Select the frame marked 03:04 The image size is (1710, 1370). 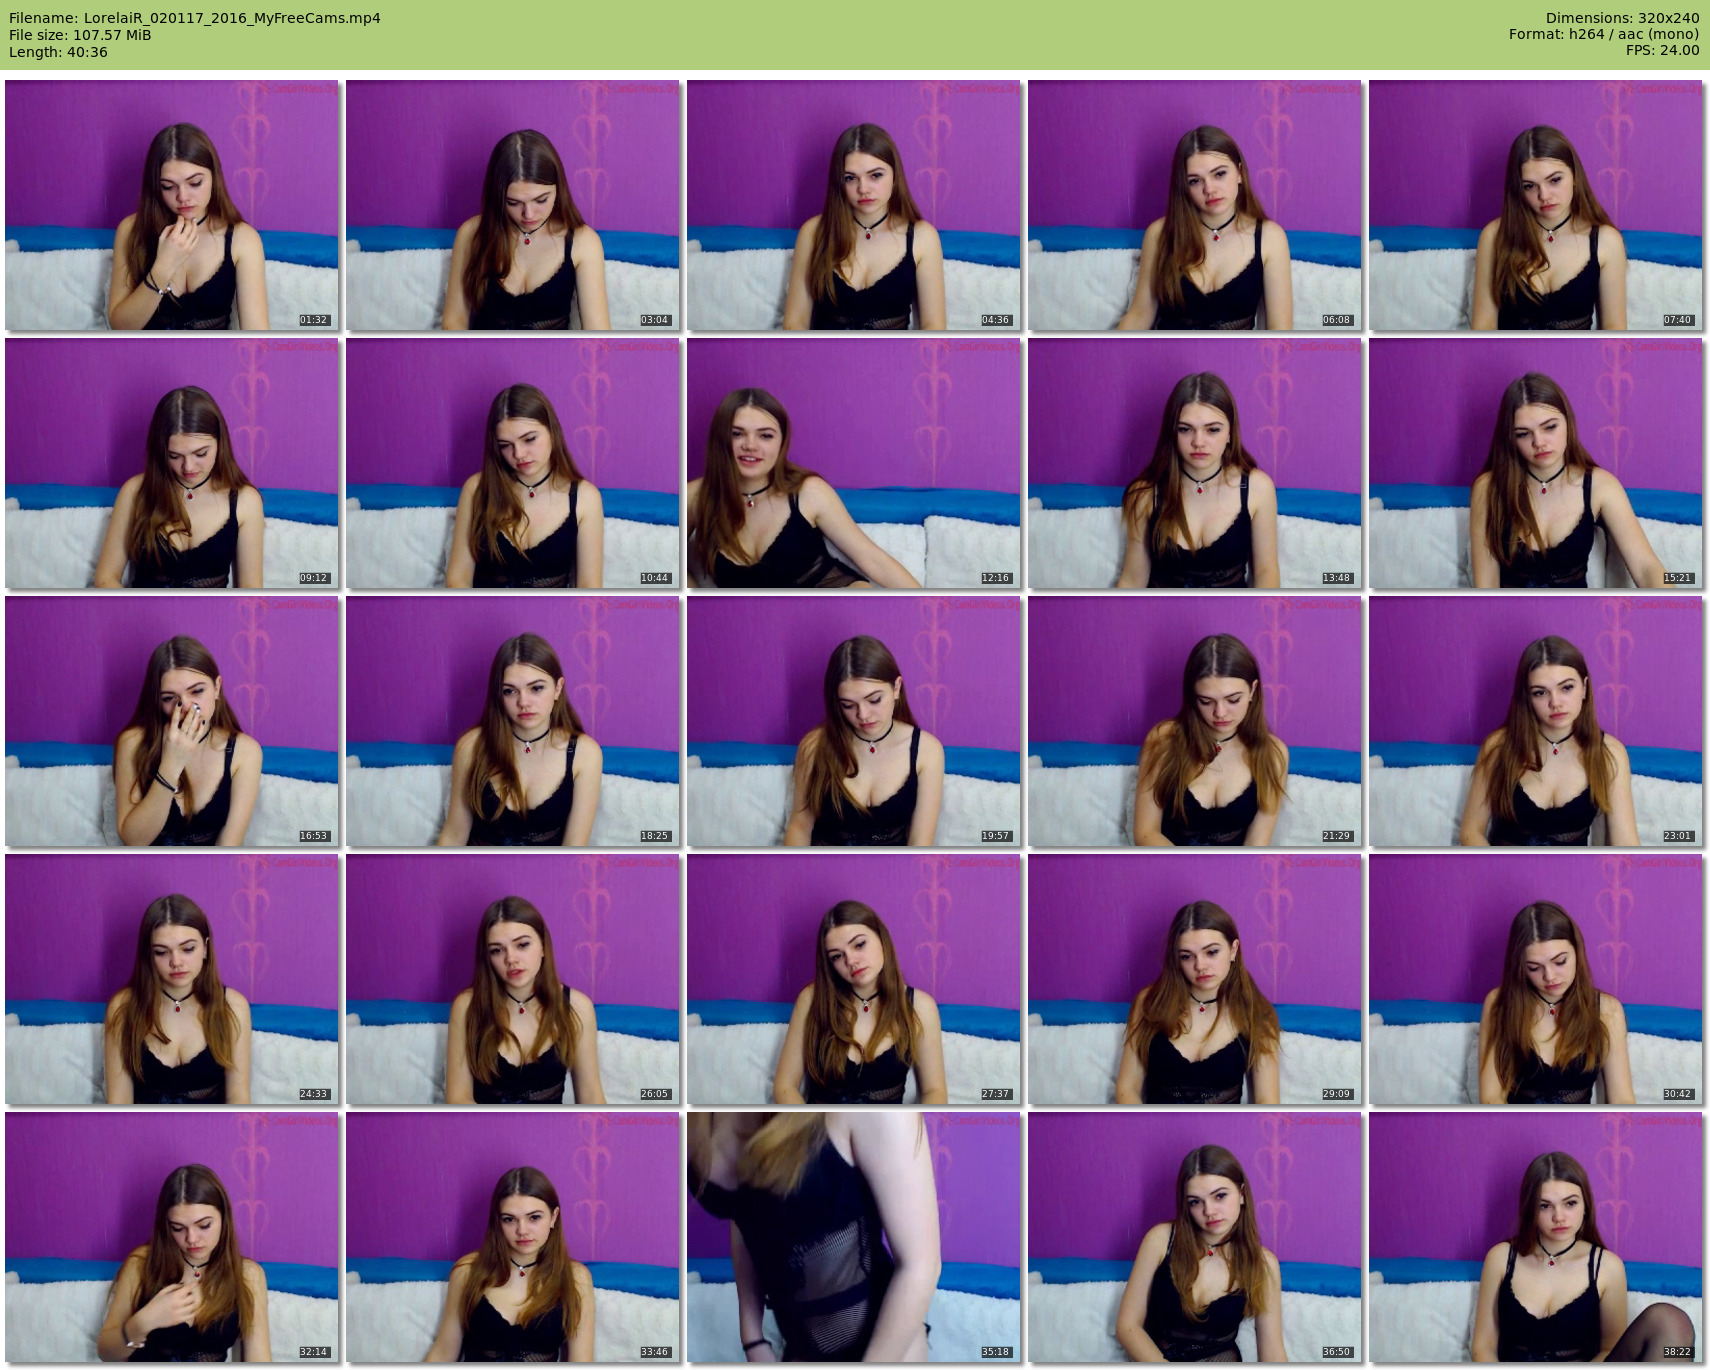pyautogui.click(x=512, y=205)
